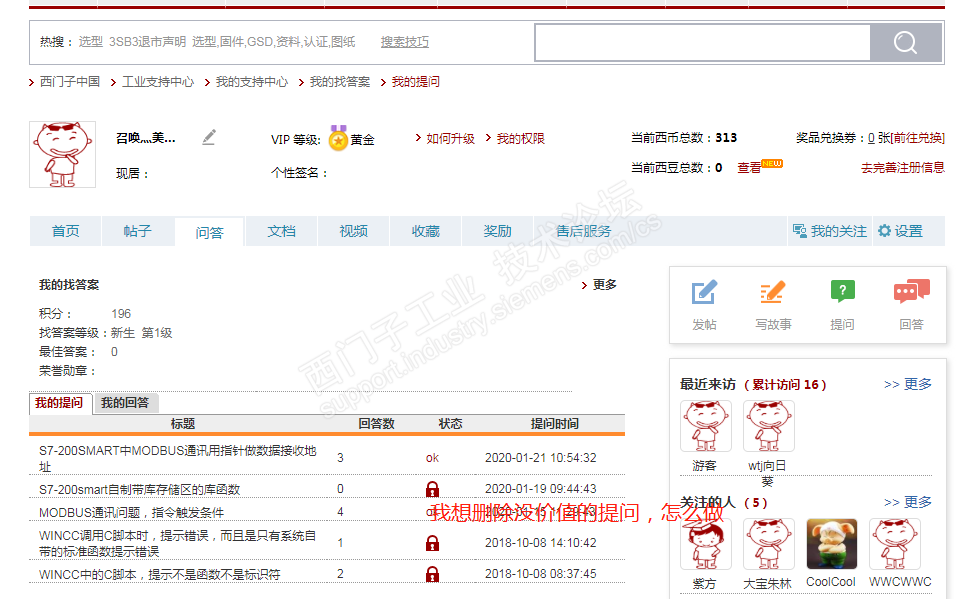Open followed user 紫方 avatar
The image size is (960, 599).
(706, 544)
